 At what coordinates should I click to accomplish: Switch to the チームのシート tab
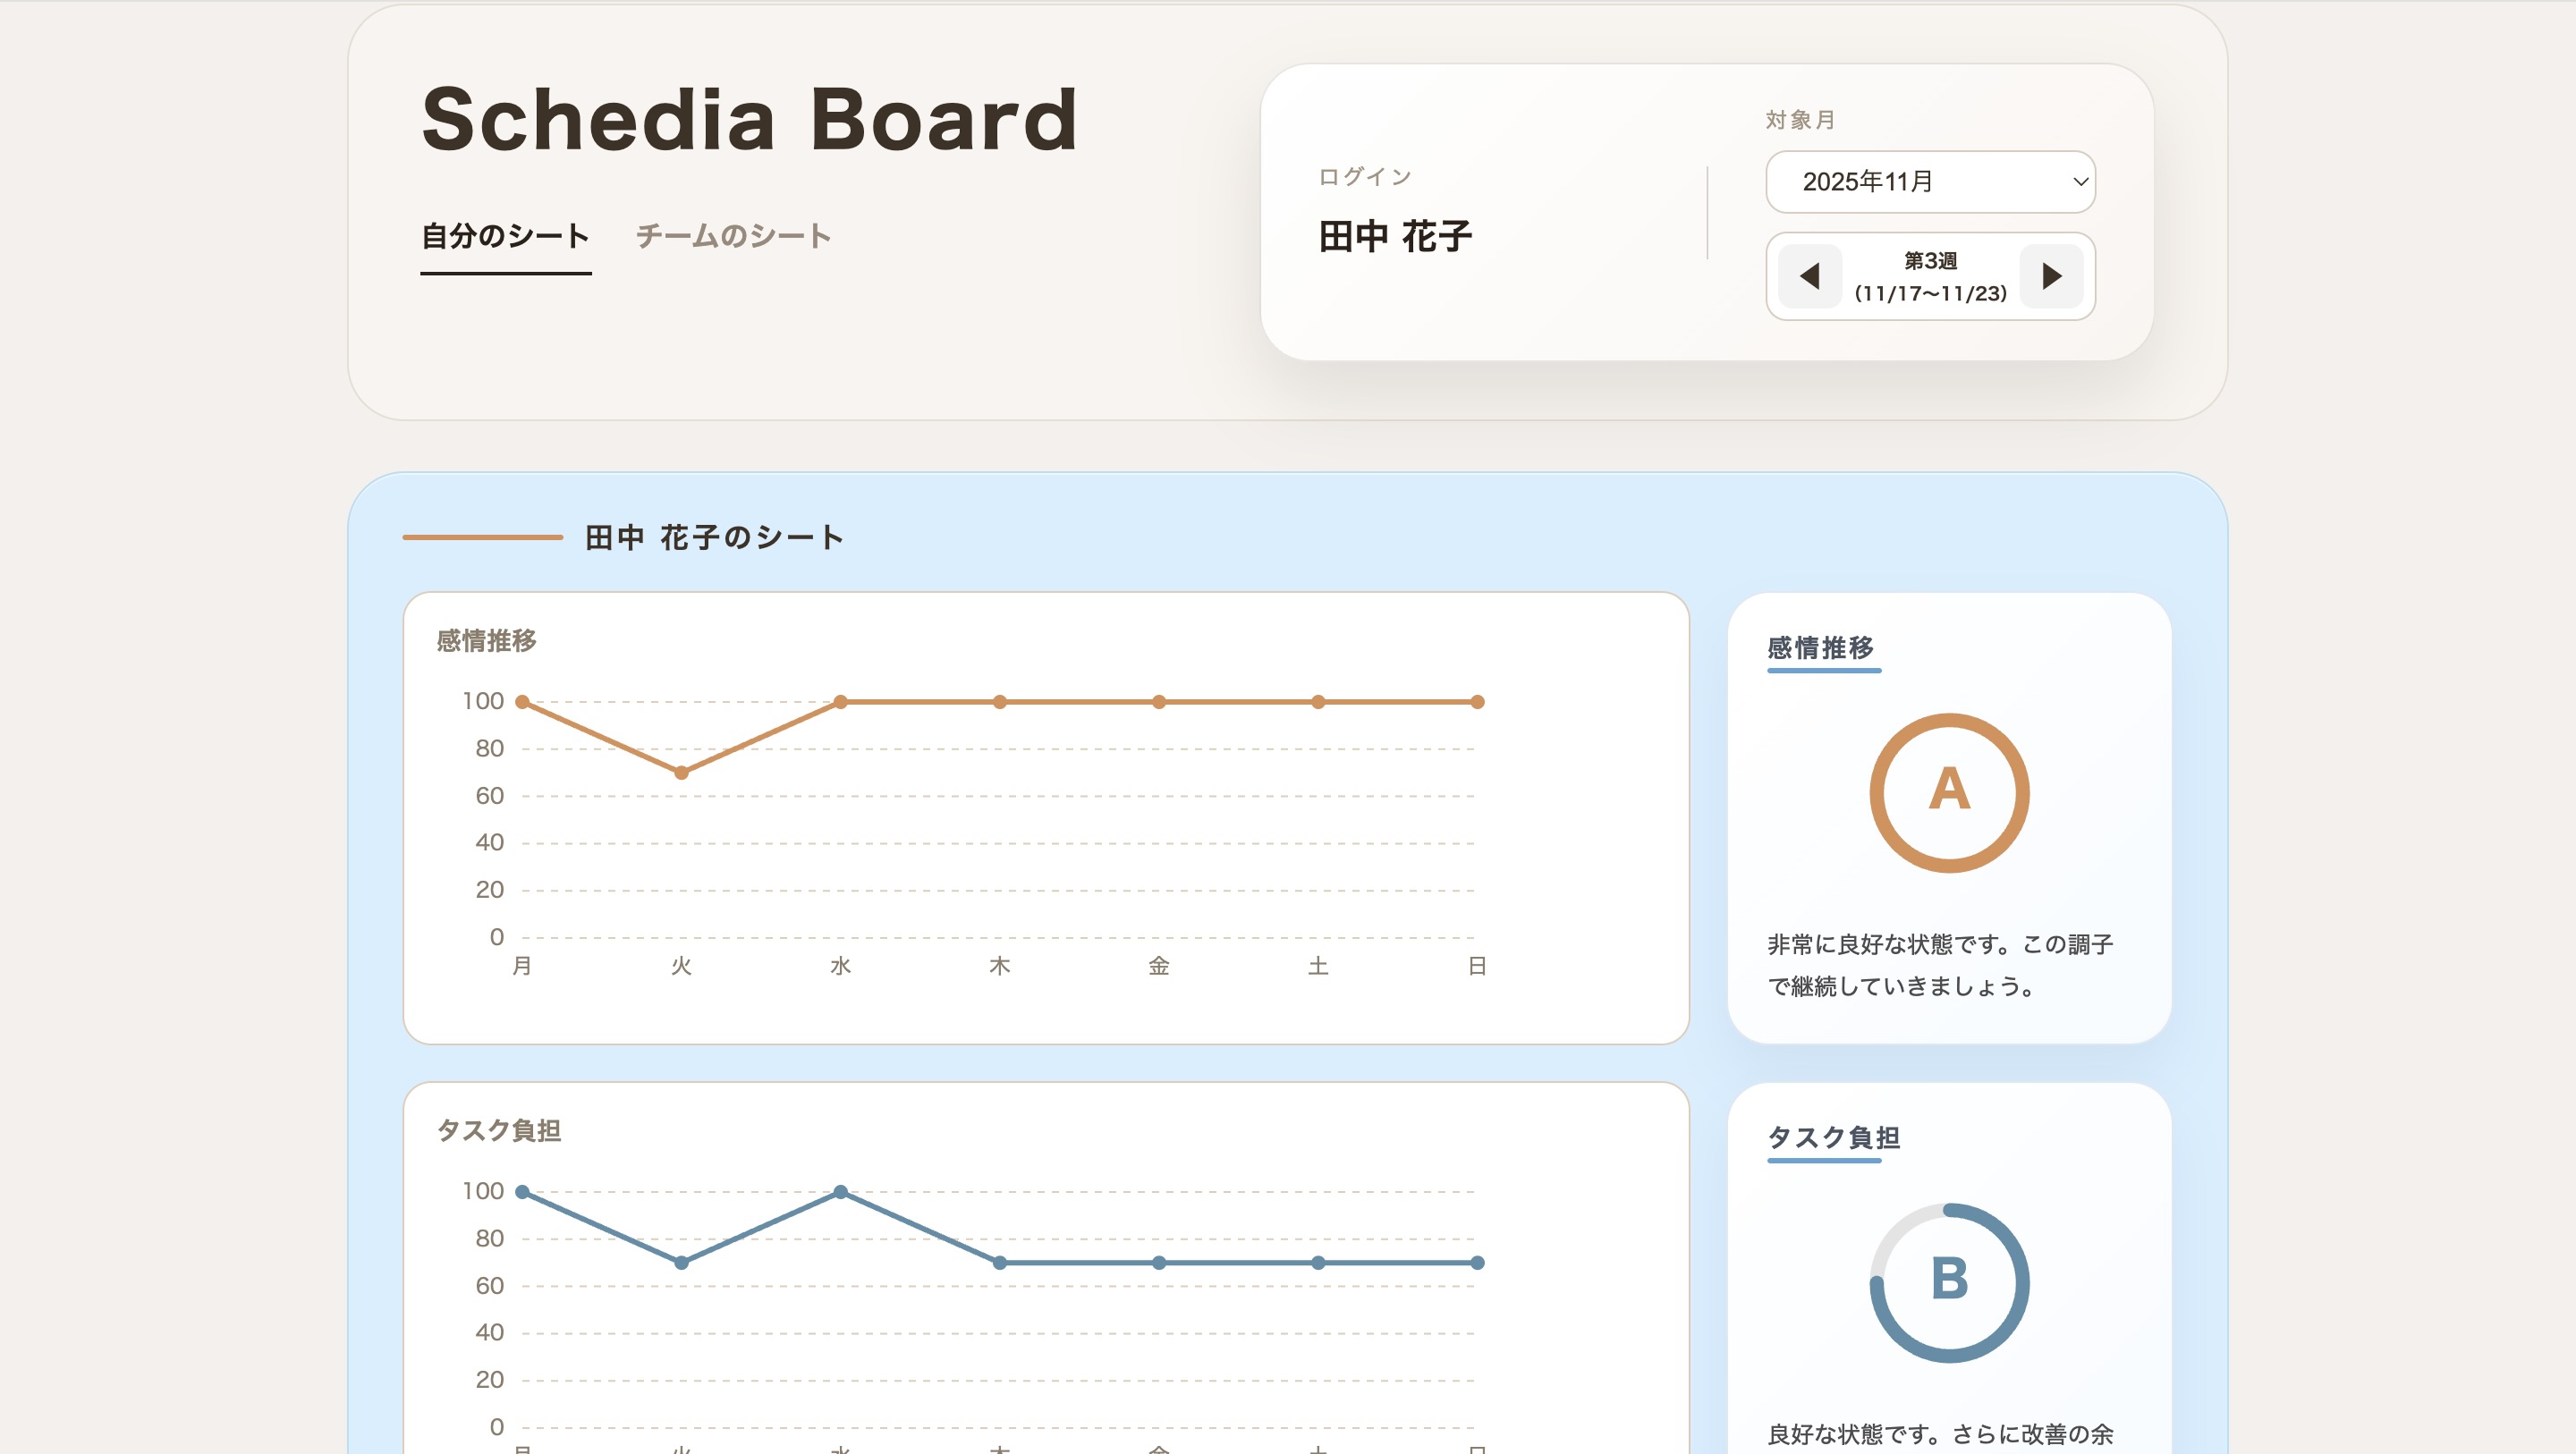[x=733, y=236]
